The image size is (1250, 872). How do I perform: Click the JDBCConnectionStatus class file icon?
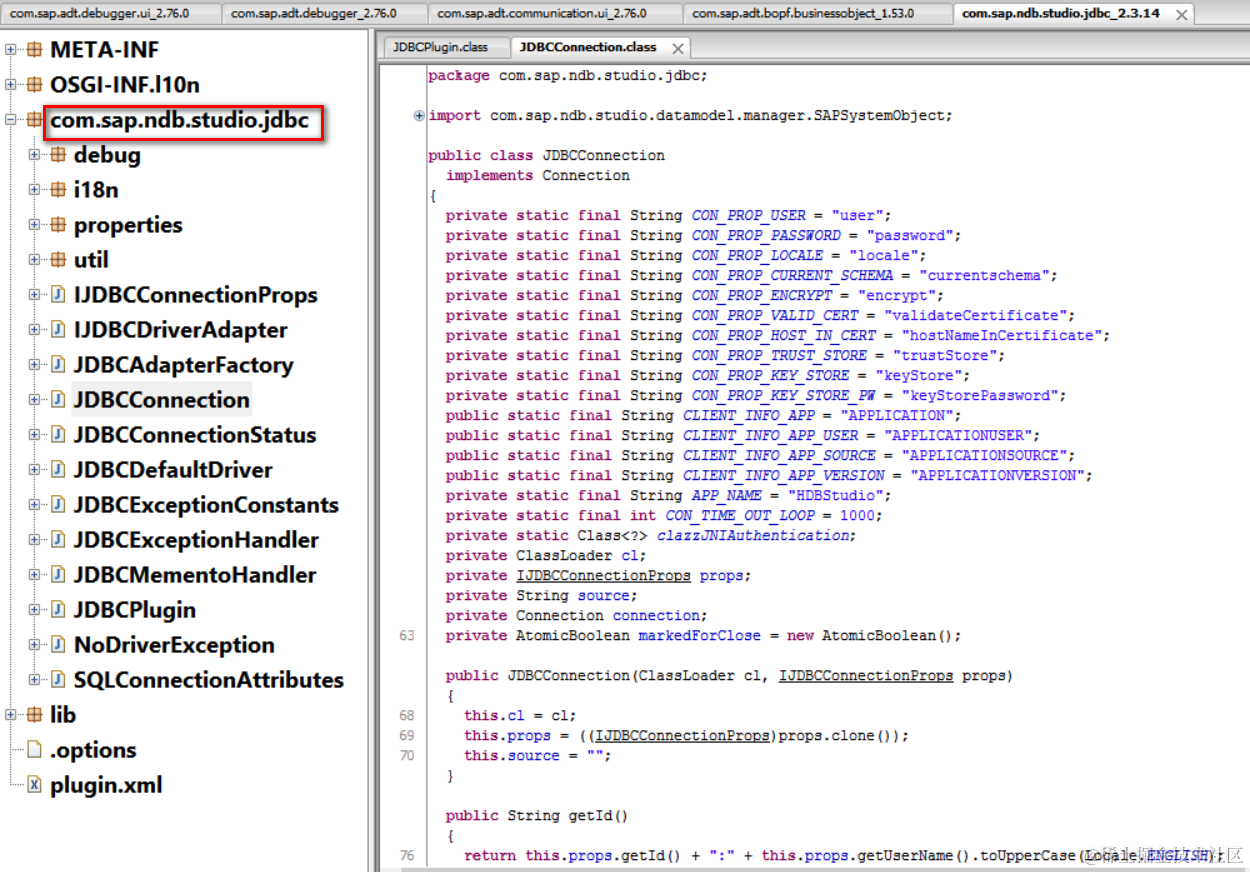(x=58, y=435)
